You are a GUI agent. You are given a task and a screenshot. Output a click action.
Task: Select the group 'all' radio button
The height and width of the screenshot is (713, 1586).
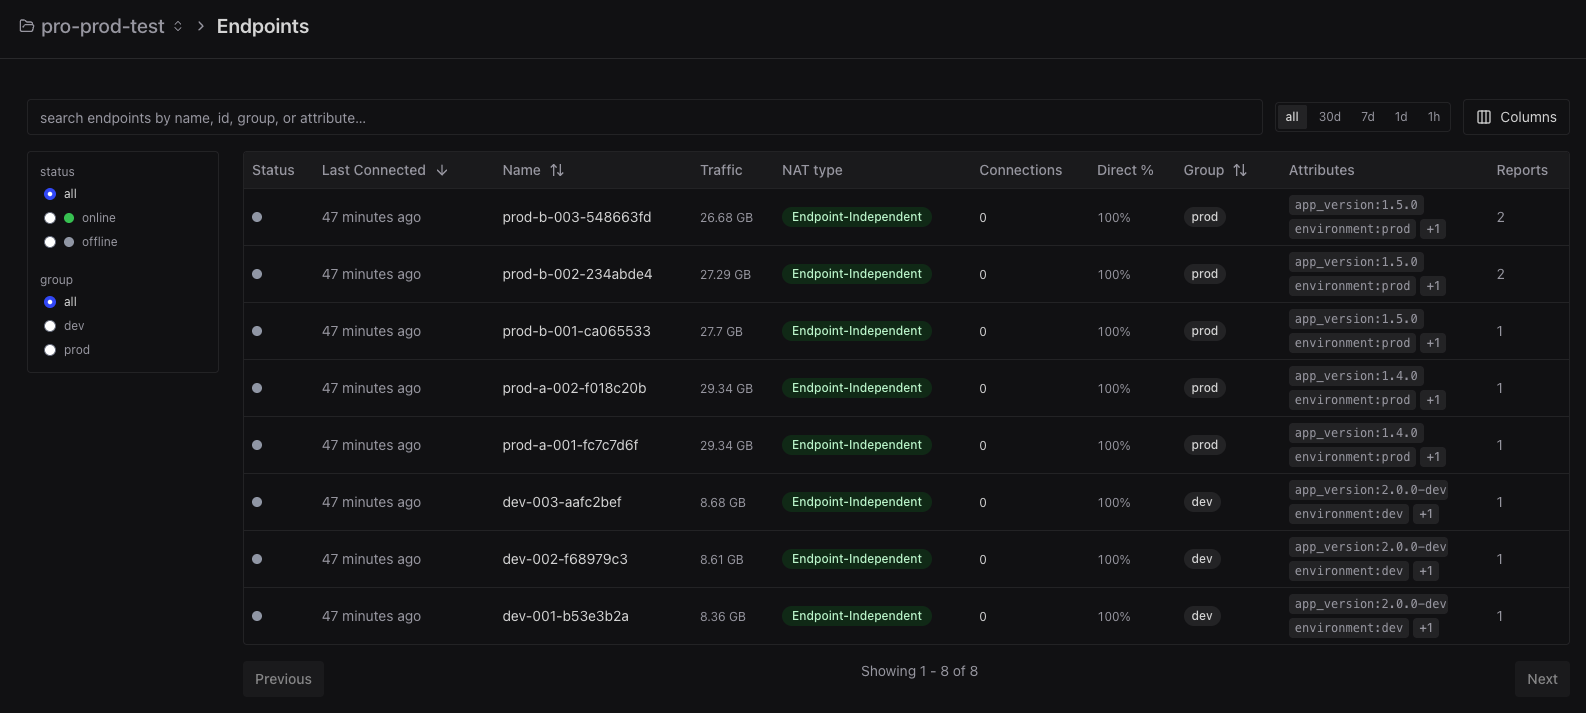[x=50, y=302]
